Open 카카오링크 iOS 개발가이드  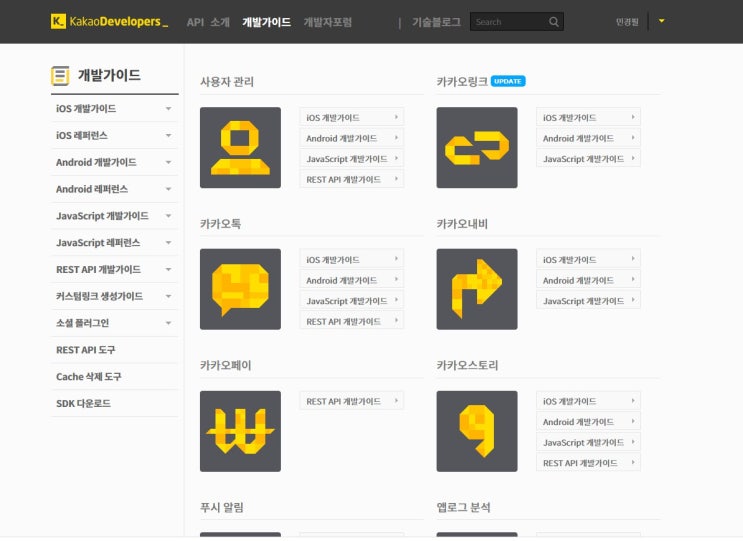point(588,117)
